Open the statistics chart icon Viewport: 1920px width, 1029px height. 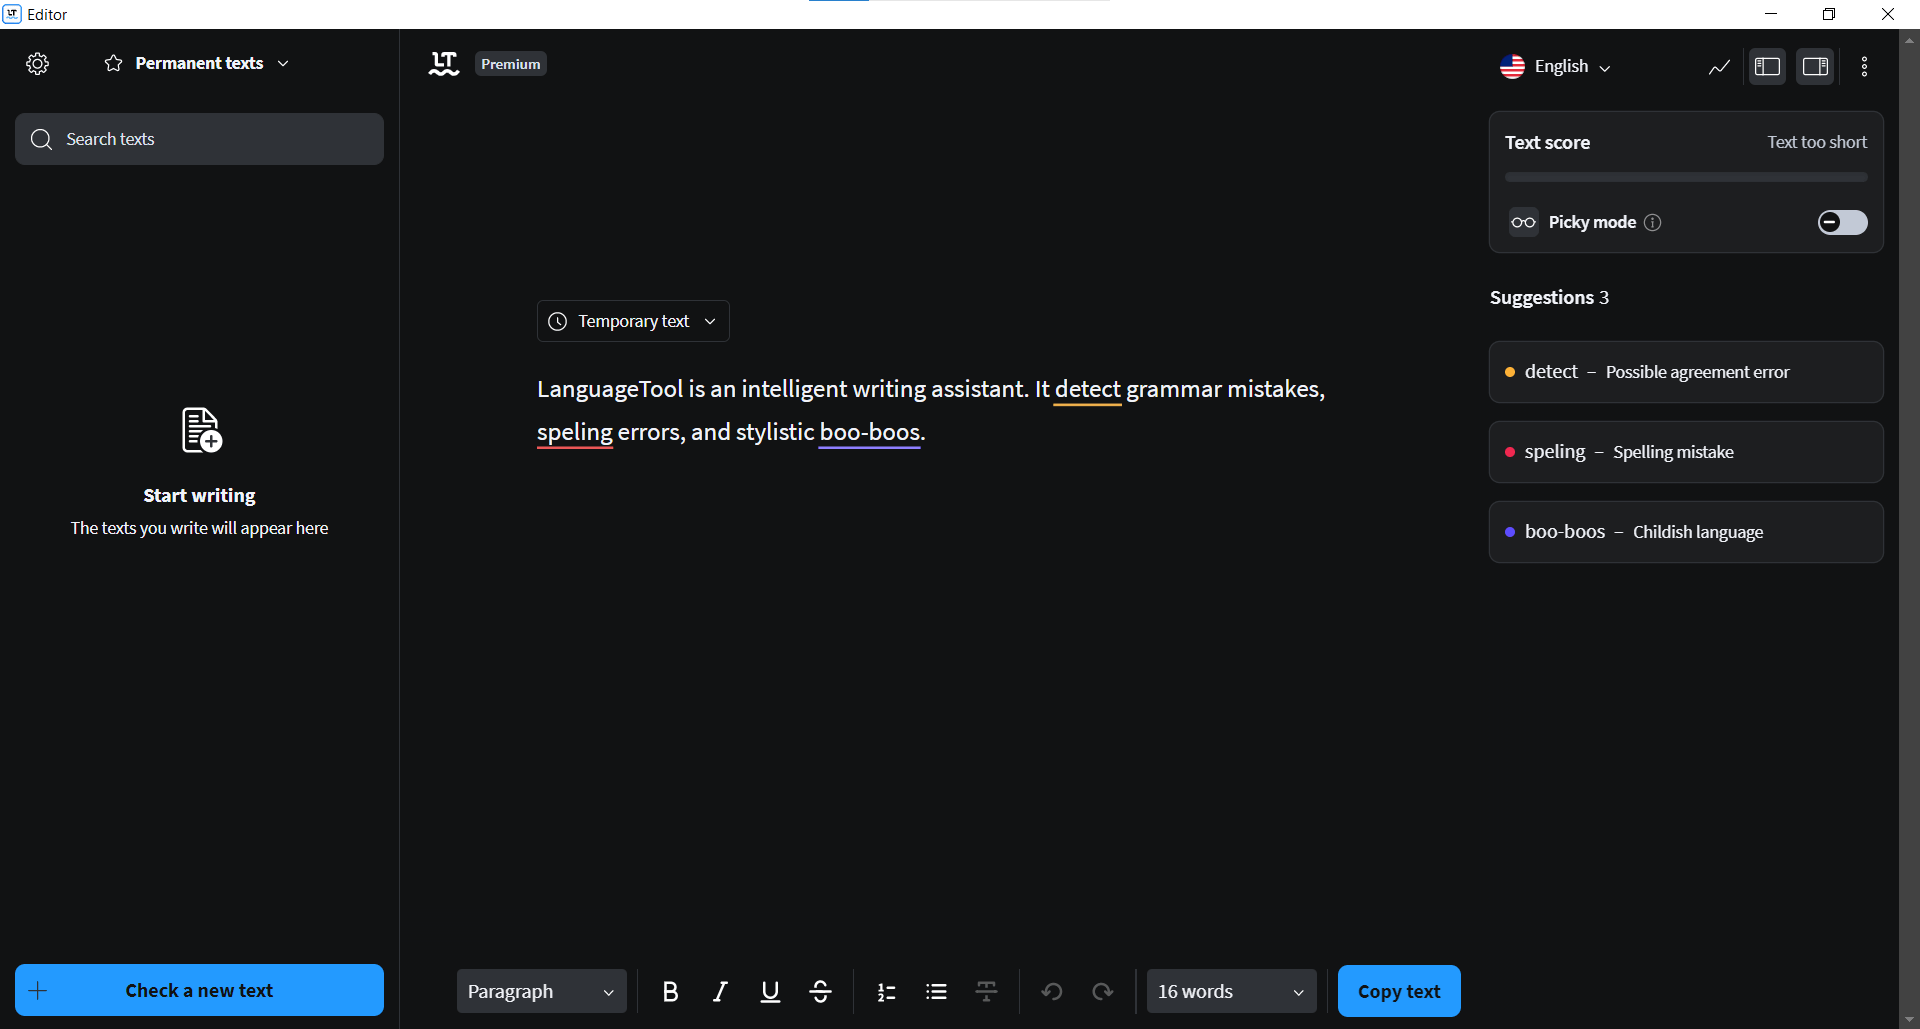click(1719, 67)
